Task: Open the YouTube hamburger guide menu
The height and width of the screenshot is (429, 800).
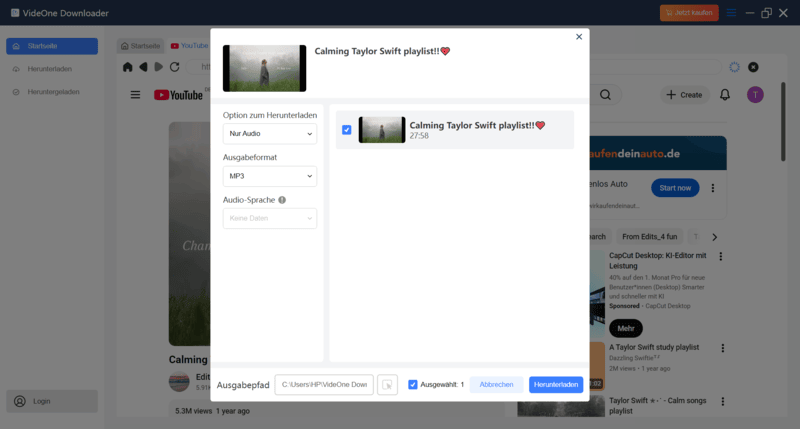Action: pyautogui.click(x=135, y=95)
